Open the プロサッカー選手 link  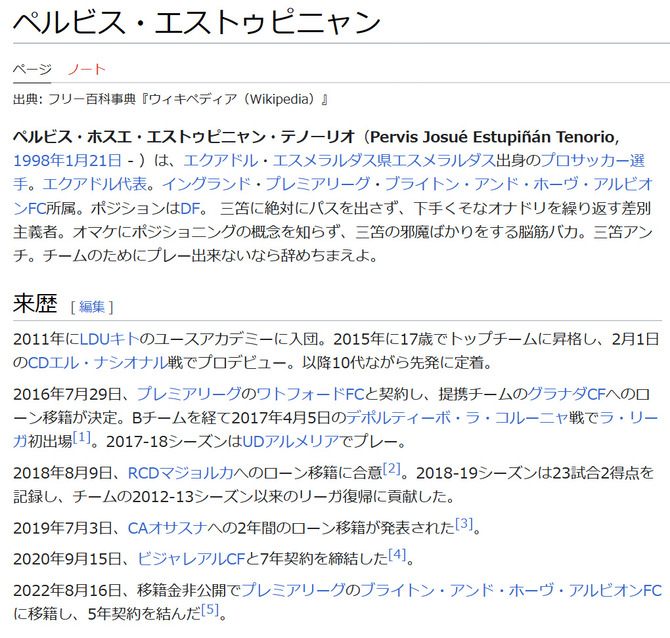click(x=593, y=161)
